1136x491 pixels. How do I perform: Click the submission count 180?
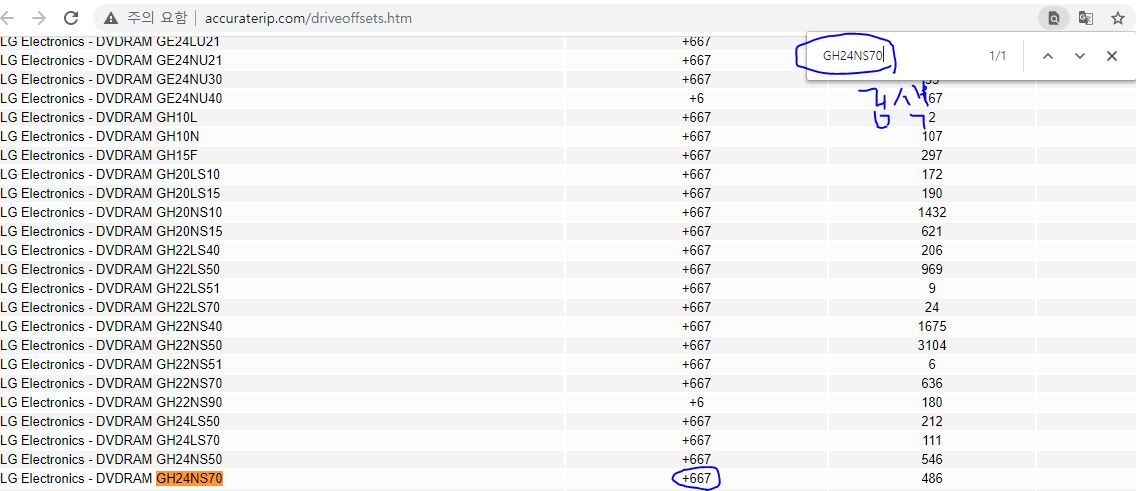(932, 402)
